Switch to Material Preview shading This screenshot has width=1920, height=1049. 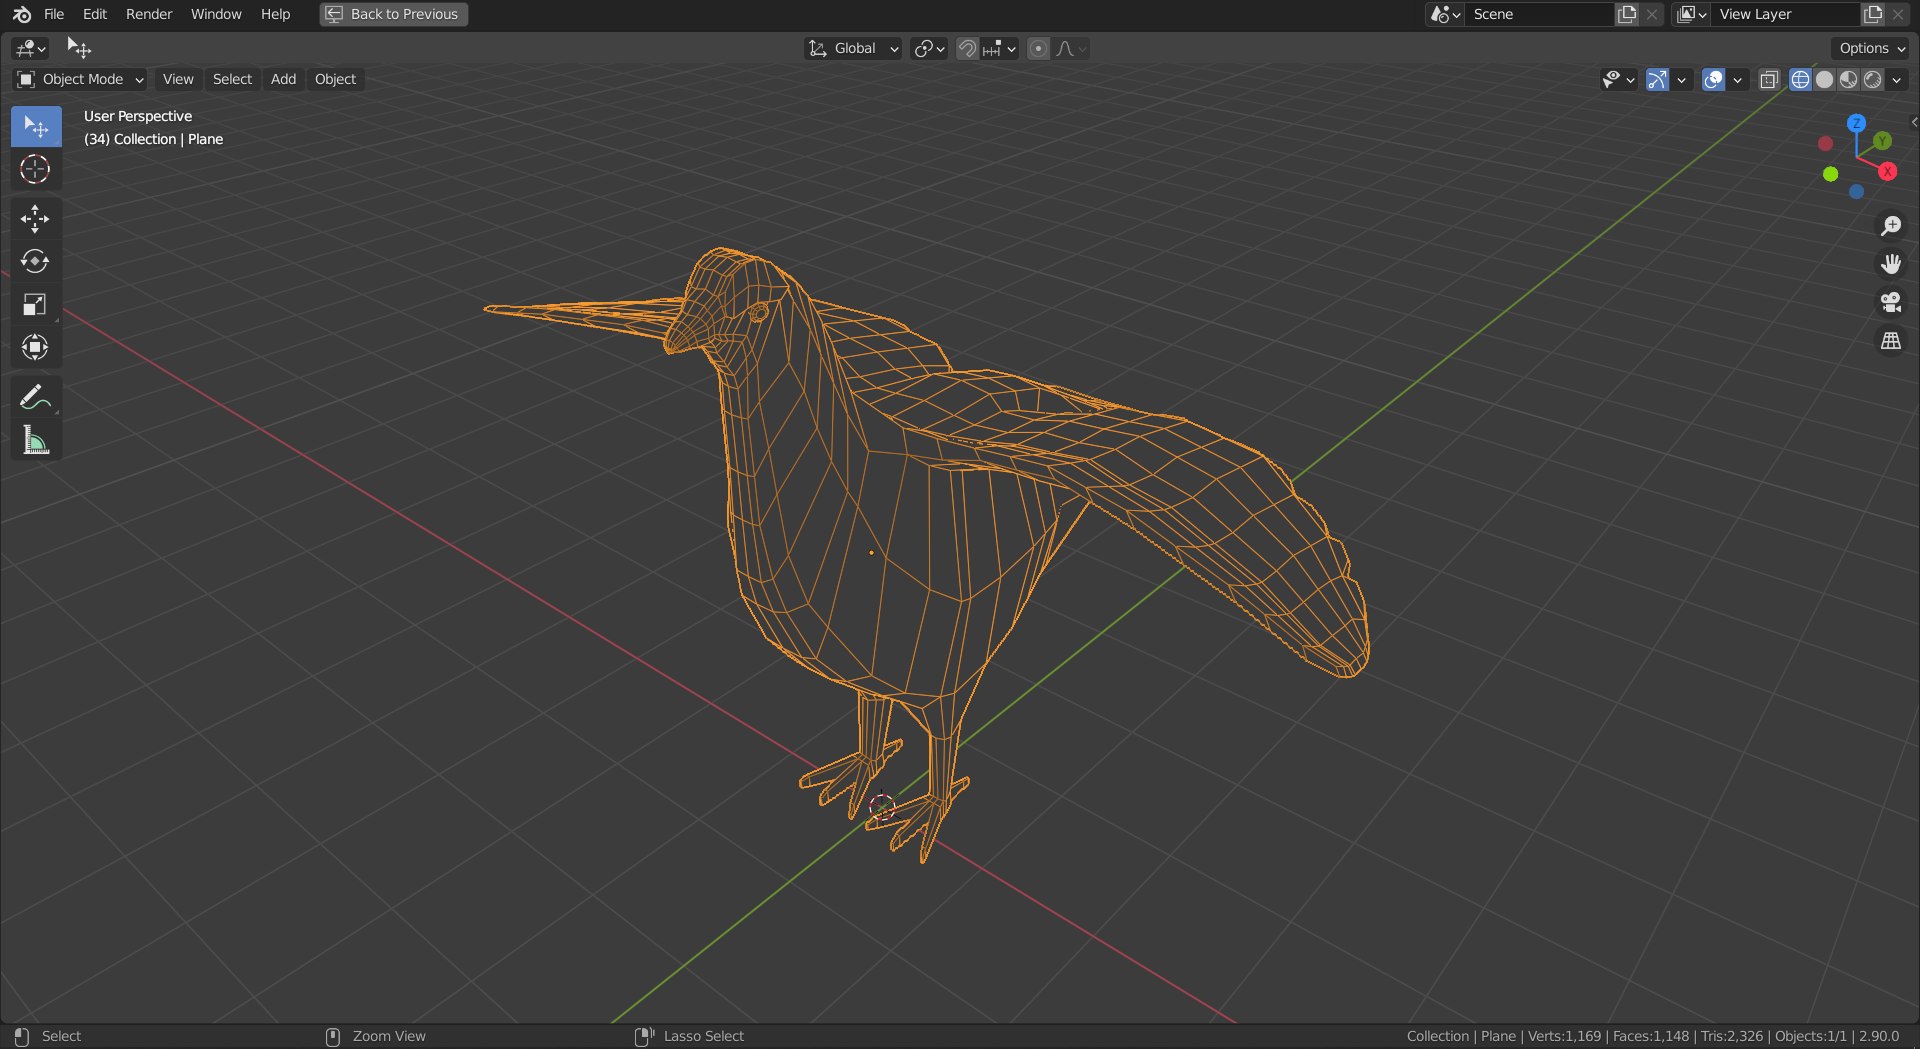(x=1848, y=79)
